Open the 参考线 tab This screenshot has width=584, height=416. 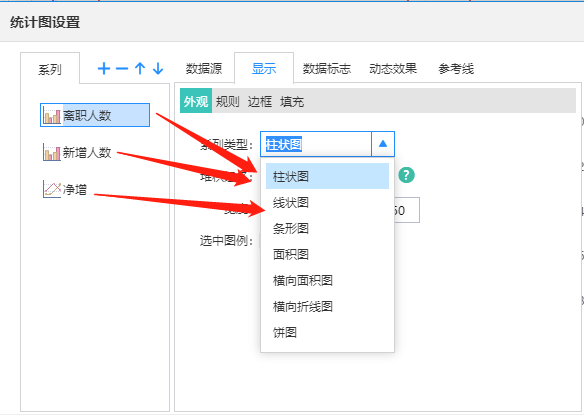456,69
